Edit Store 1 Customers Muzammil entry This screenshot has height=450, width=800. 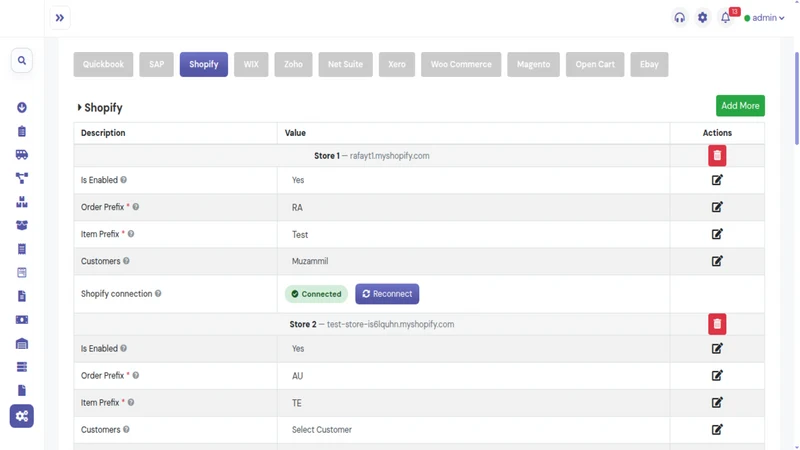[717, 261]
